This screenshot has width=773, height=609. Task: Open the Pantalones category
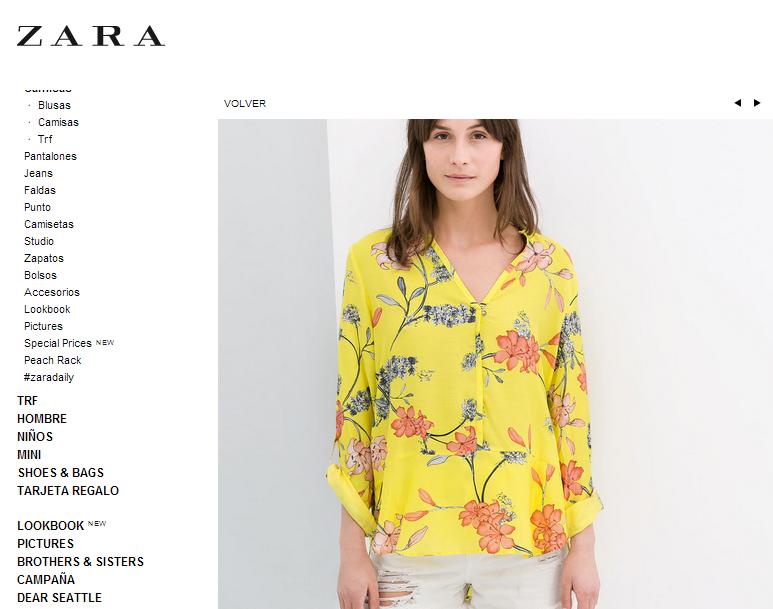tap(50, 156)
